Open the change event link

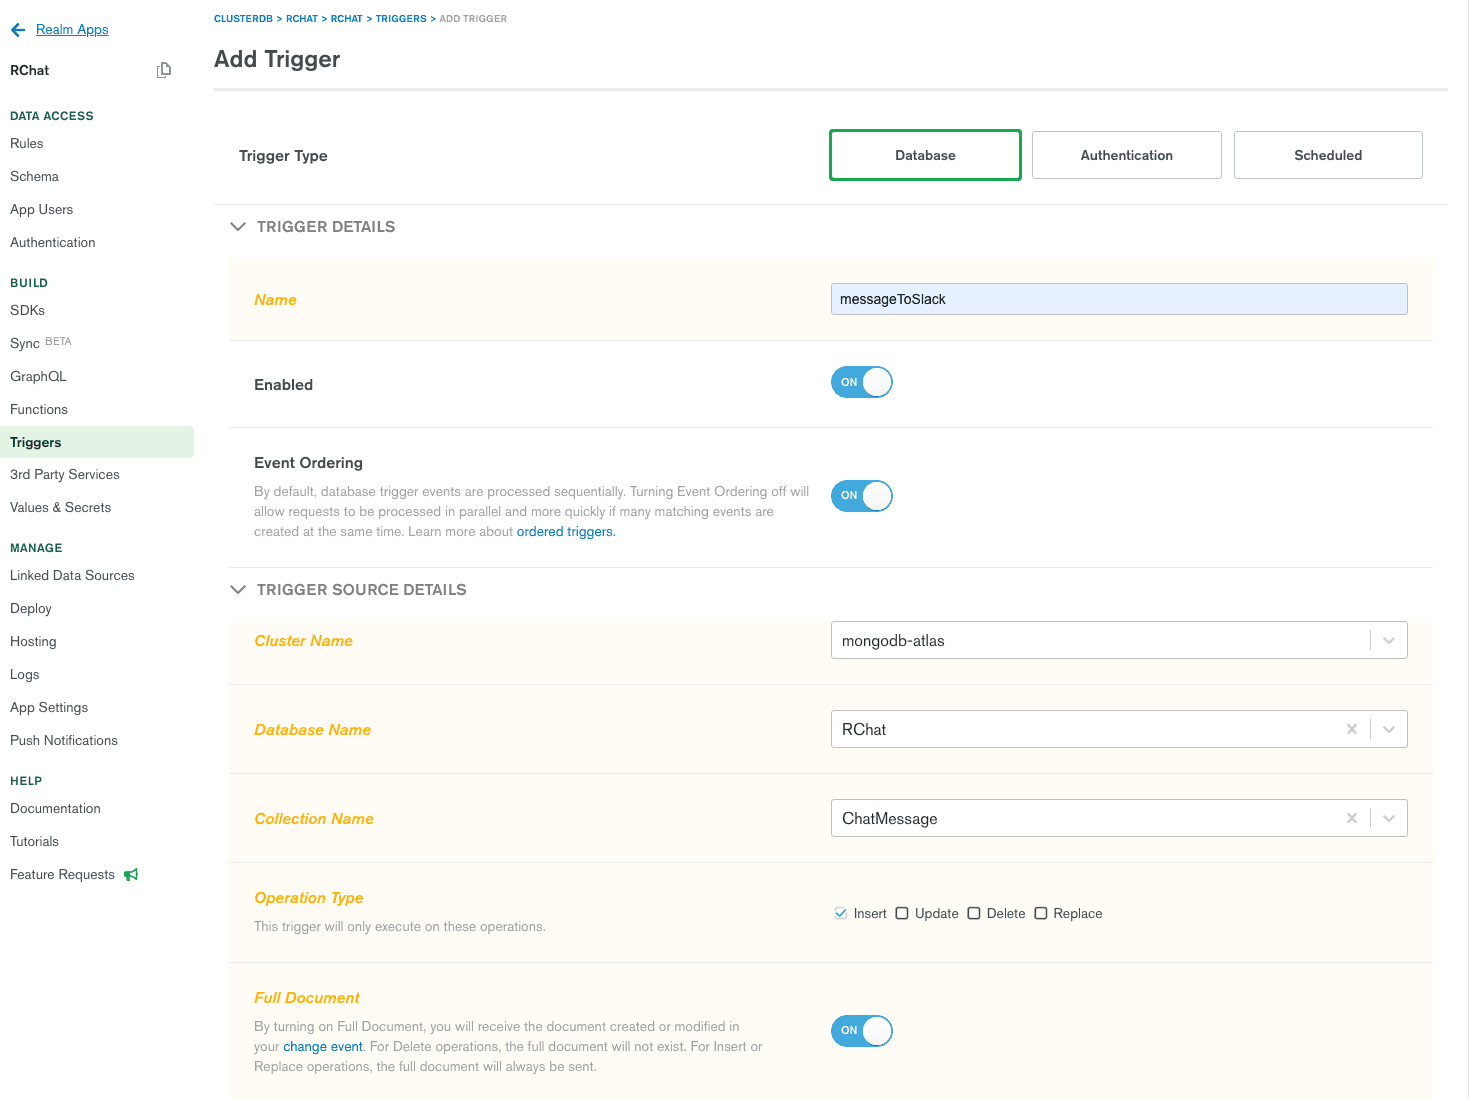(323, 1047)
